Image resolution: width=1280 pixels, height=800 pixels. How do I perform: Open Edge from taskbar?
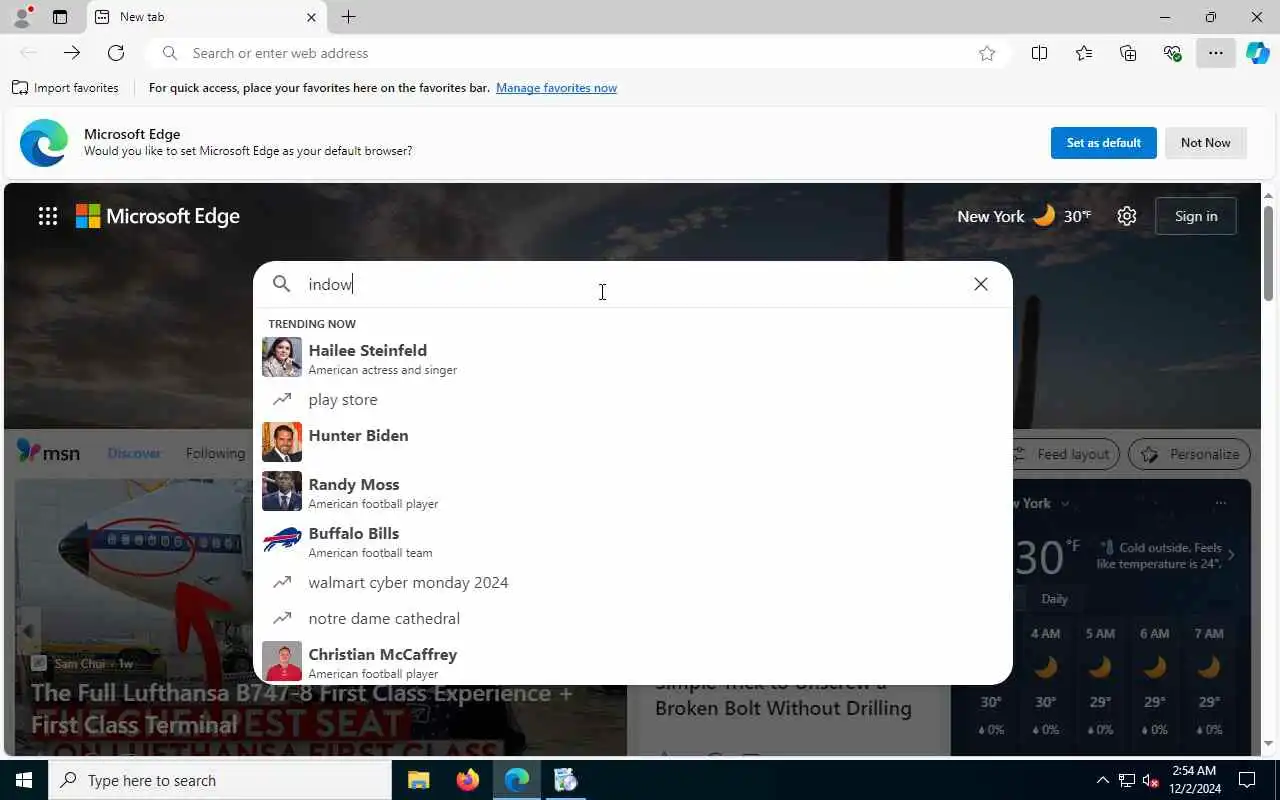click(x=516, y=780)
